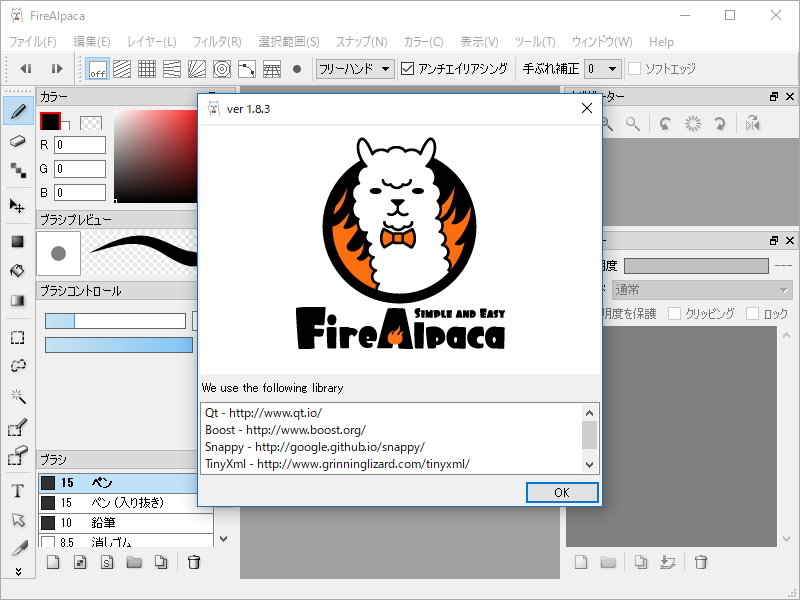Select the Bucket fill tool
This screenshot has width=800, height=600.
click(17, 271)
